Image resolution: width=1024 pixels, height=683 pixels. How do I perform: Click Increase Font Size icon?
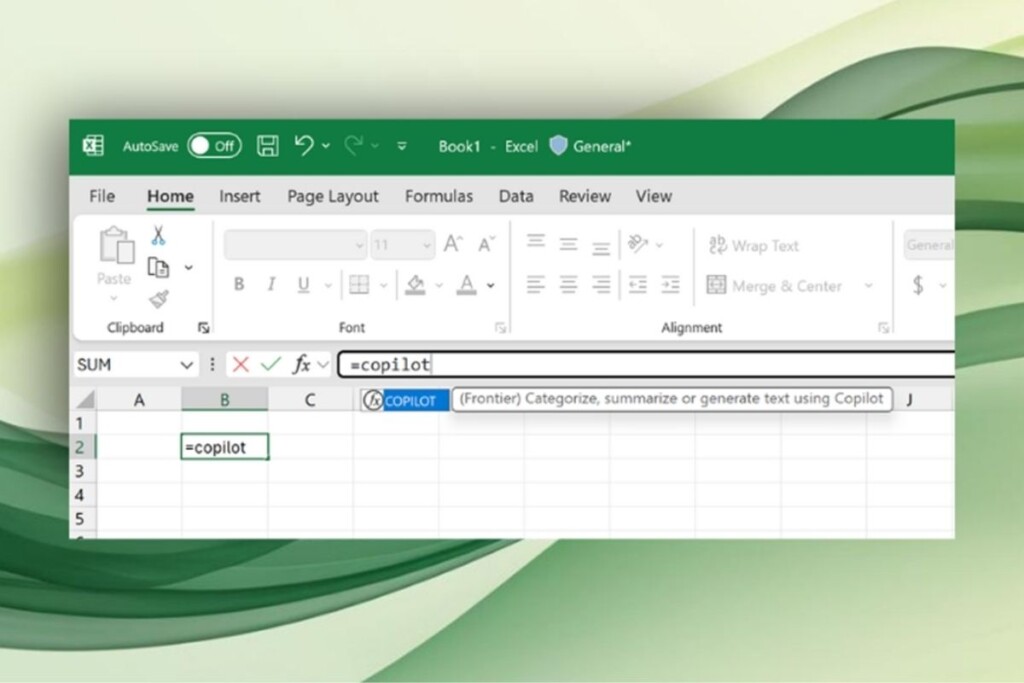pos(453,244)
